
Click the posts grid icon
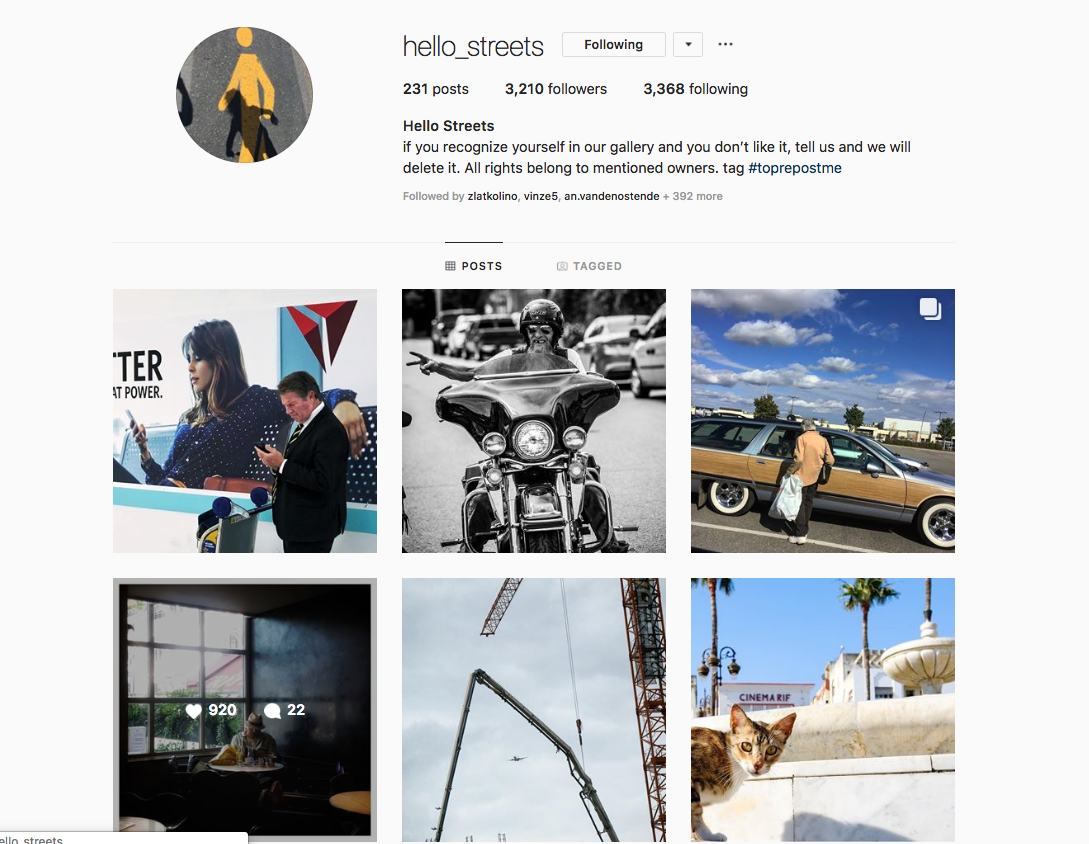point(450,266)
